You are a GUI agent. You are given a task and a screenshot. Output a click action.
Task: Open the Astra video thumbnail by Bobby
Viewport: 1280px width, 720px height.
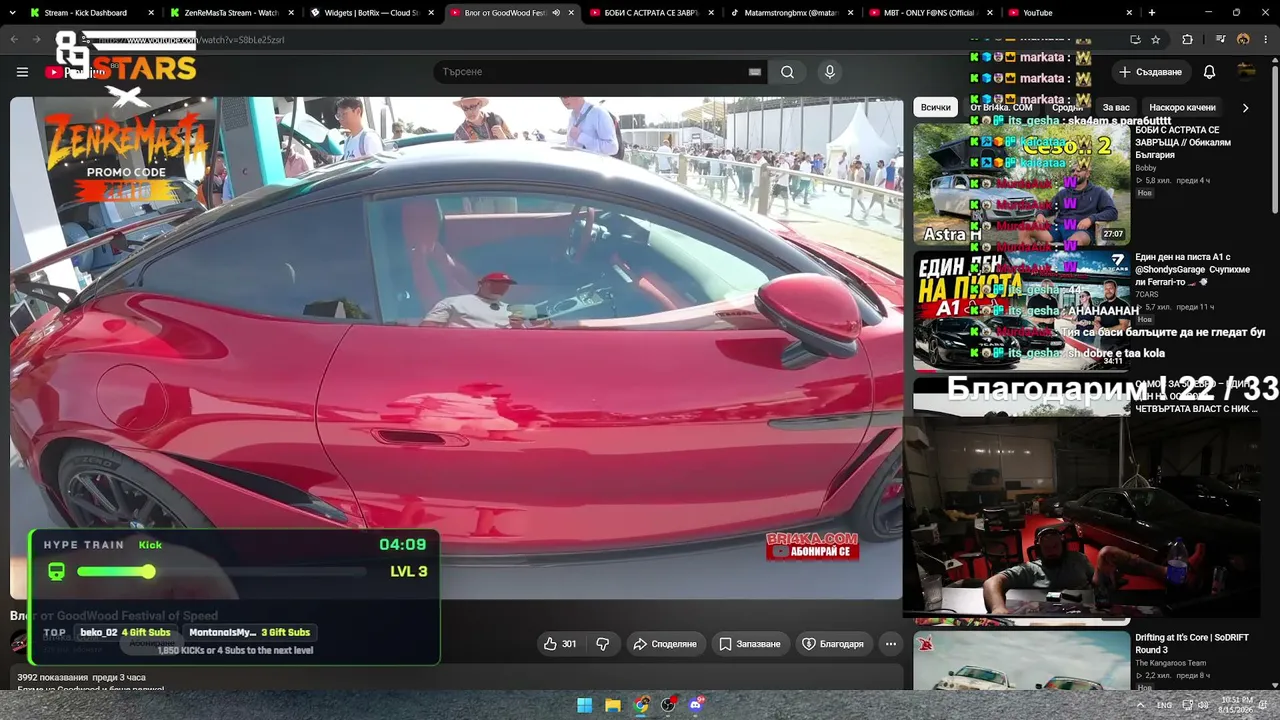point(1021,184)
